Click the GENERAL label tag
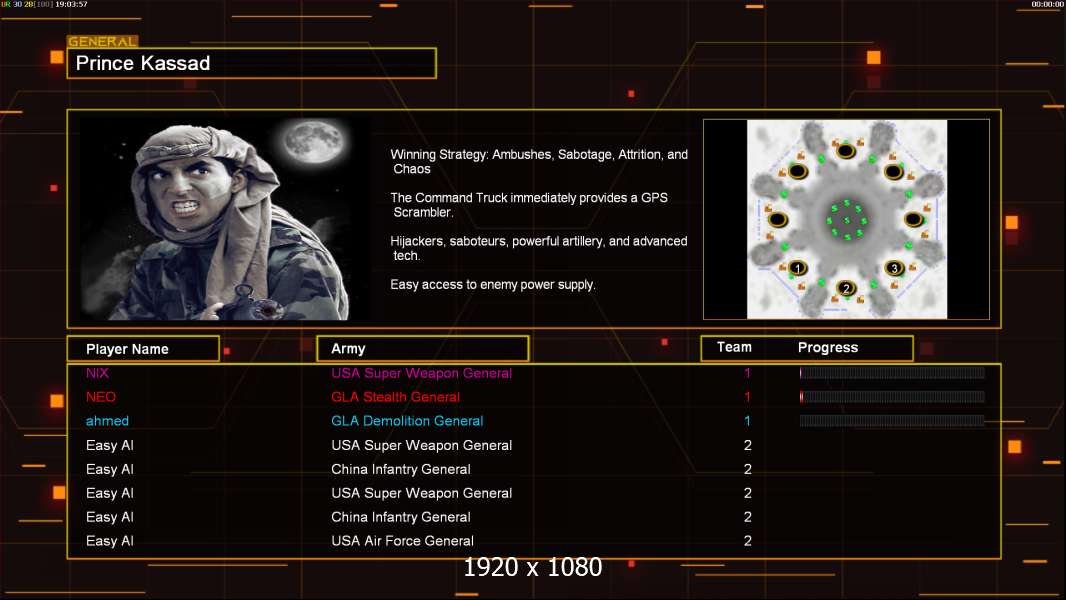Viewport: 1066px width, 600px height. click(x=103, y=41)
